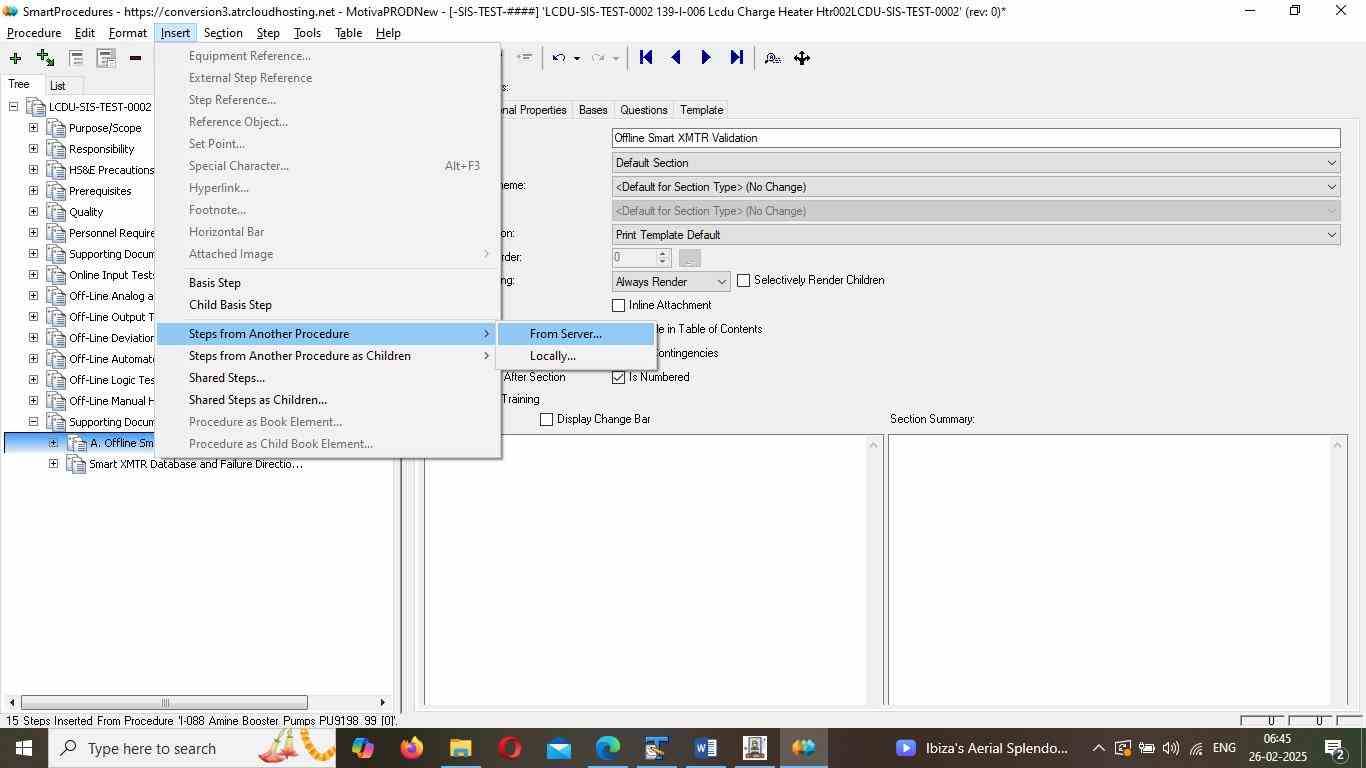Click the first record navigation arrow
The image size is (1366, 768).
pyautogui.click(x=646, y=58)
